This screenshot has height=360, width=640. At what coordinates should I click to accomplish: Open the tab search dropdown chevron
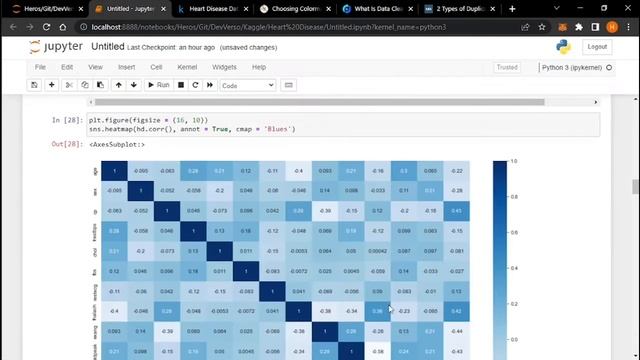click(556, 8)
